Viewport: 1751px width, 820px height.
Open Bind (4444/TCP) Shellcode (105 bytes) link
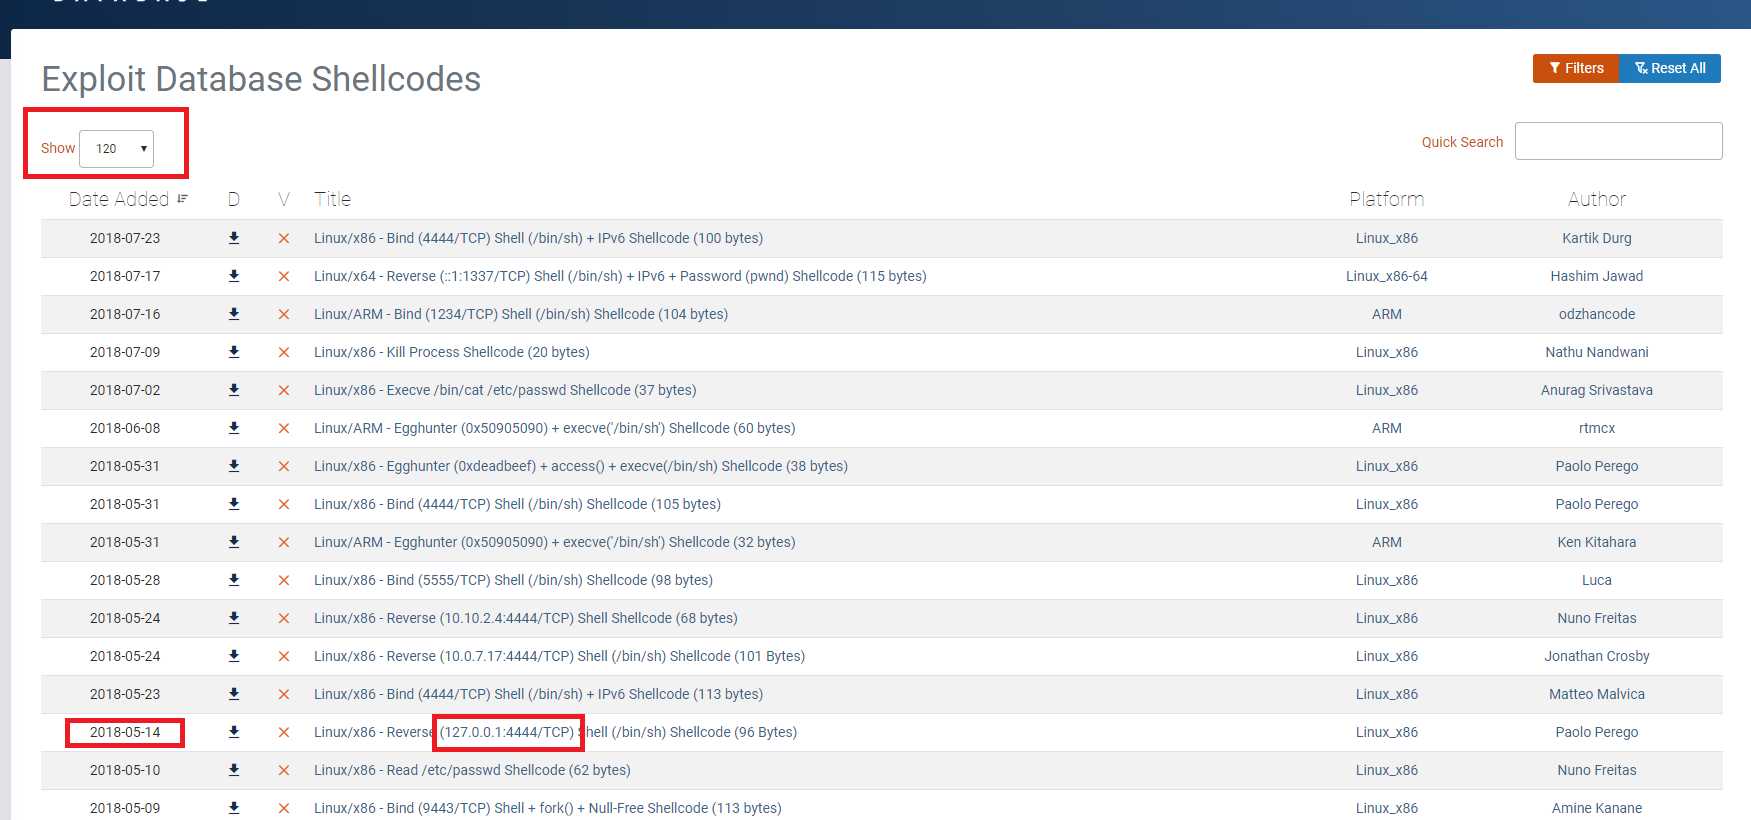click(517, 504)
